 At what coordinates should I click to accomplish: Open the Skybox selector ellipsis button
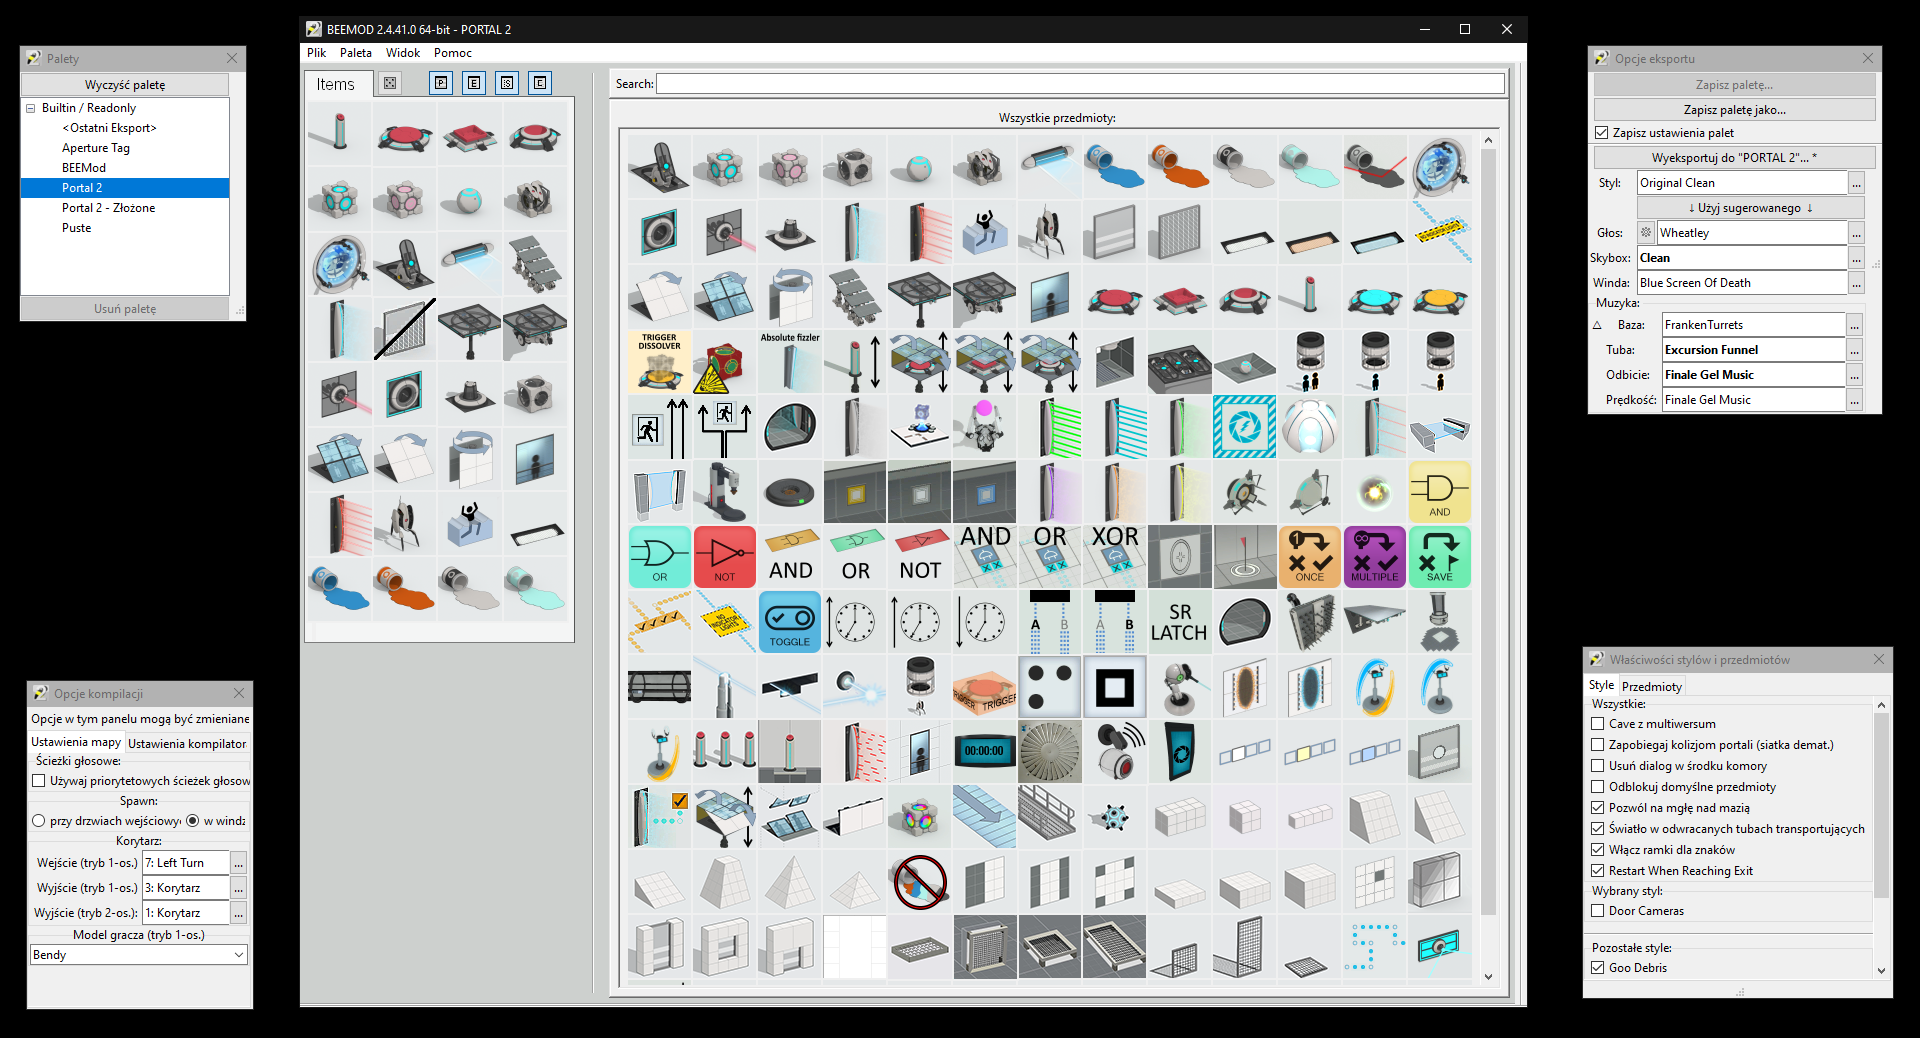[1856, 258]
